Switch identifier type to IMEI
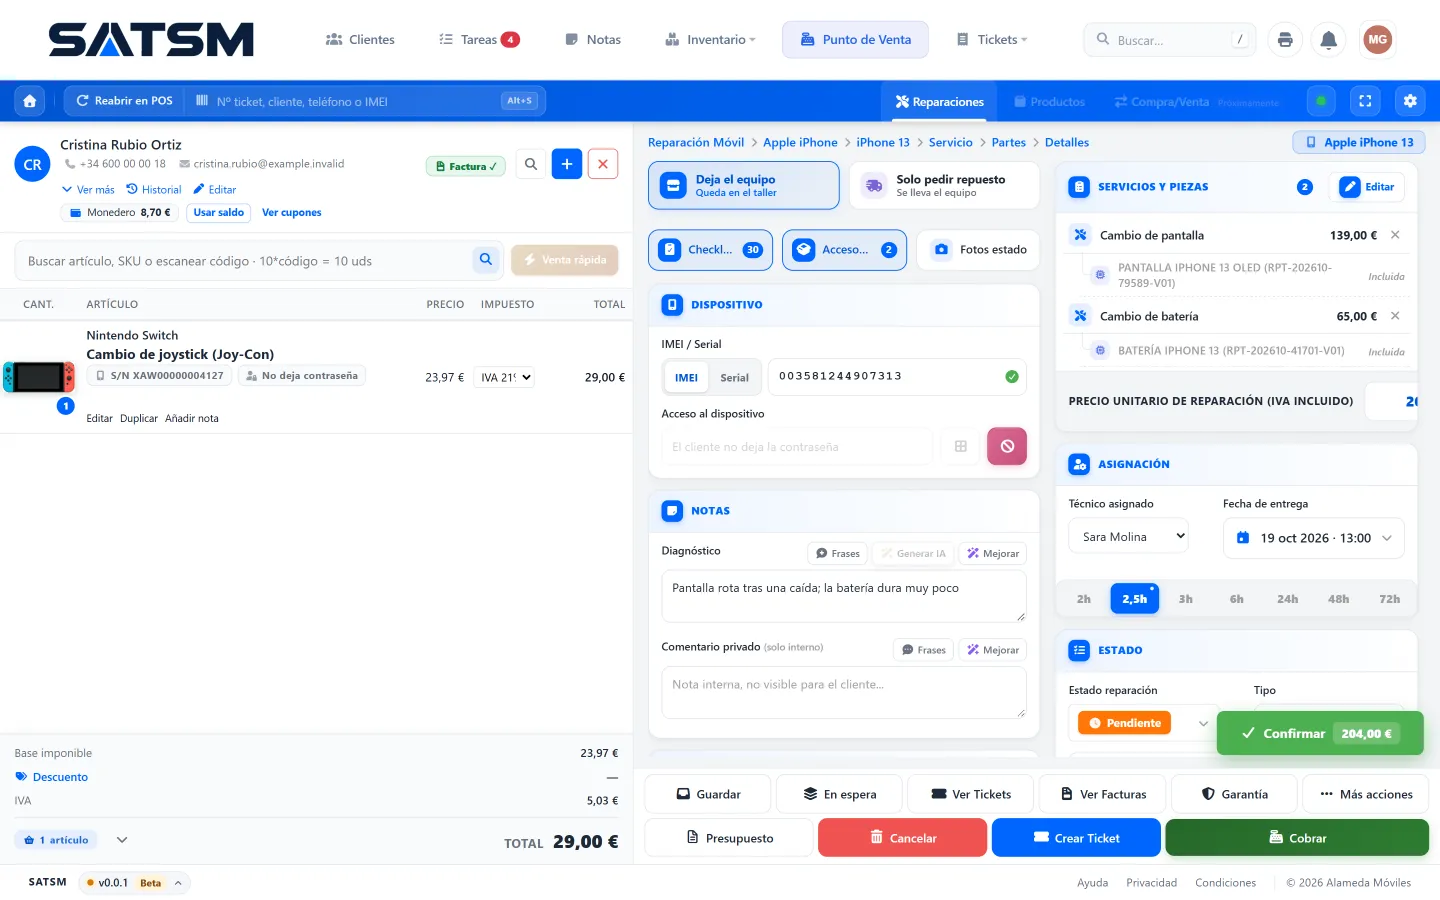This screenshot has height=900, width=1440. click(x=687, y=378)
